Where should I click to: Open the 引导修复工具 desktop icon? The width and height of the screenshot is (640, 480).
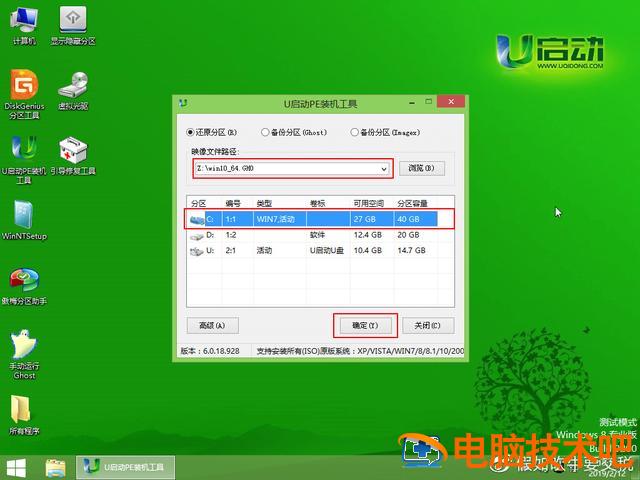tap(73, 156)
